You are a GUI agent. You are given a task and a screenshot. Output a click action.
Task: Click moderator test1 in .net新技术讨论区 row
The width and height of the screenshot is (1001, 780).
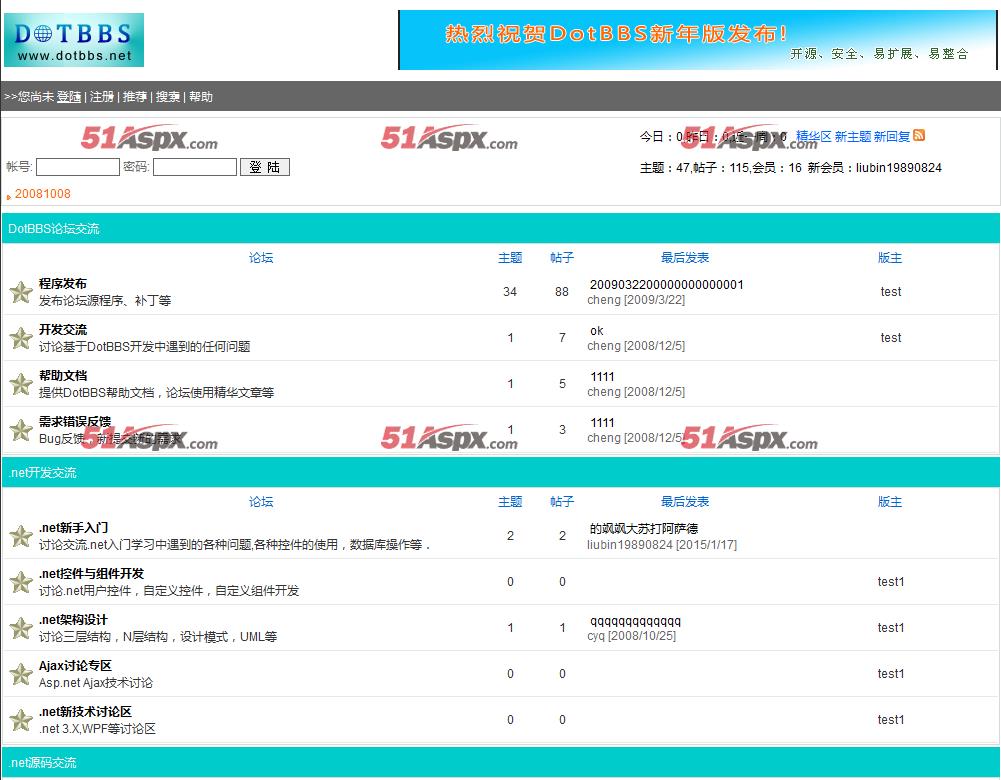pyautogui.click(x=891, y=719)
